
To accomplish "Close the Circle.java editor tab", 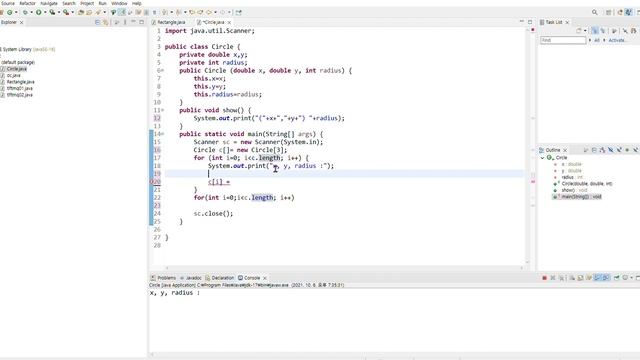I will tap(229, 22).
